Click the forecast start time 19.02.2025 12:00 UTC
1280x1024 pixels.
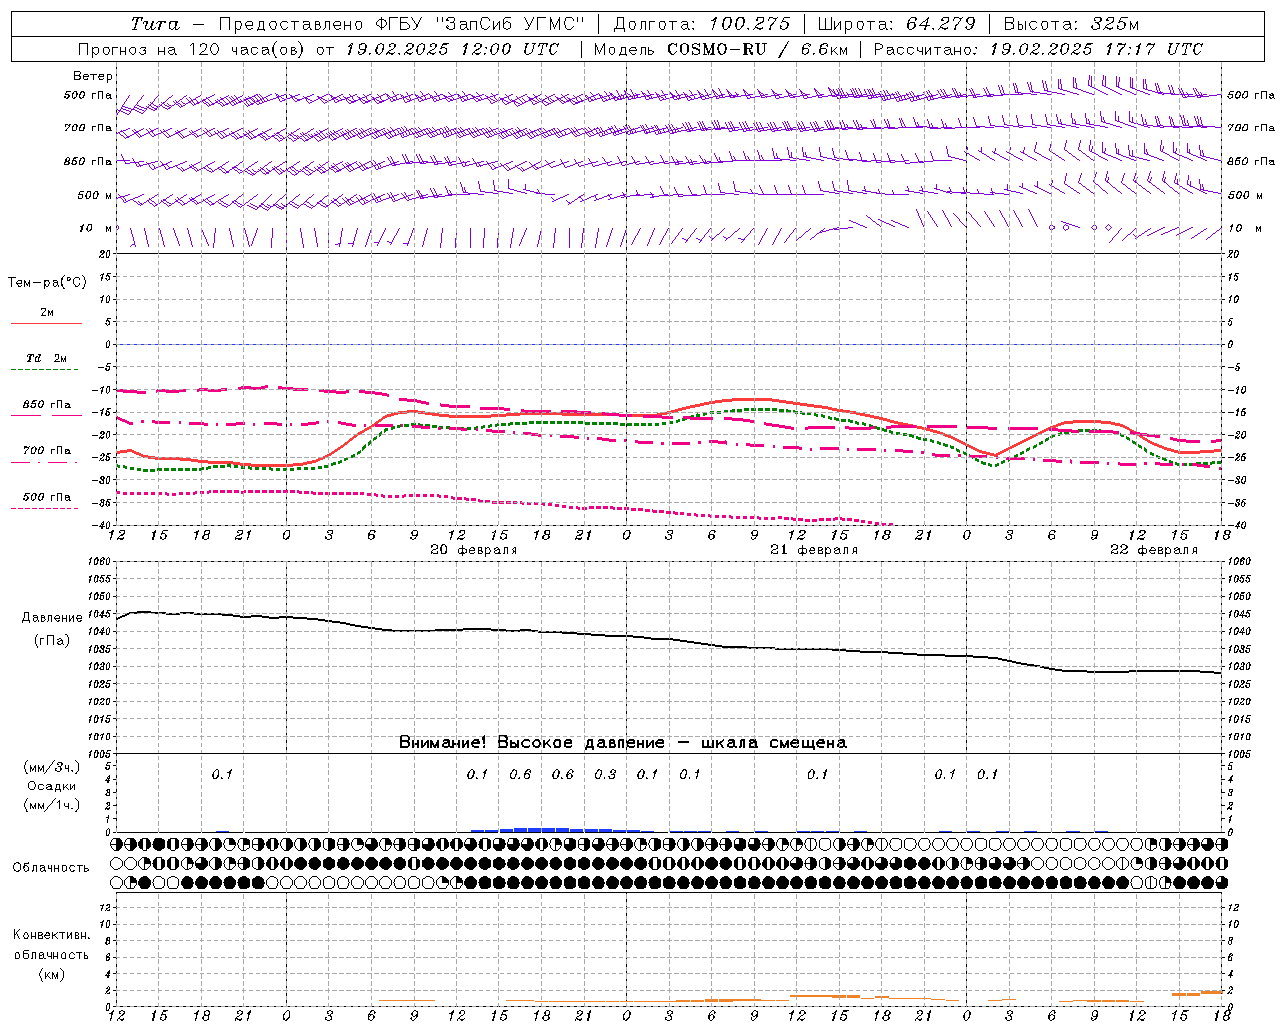452,49
